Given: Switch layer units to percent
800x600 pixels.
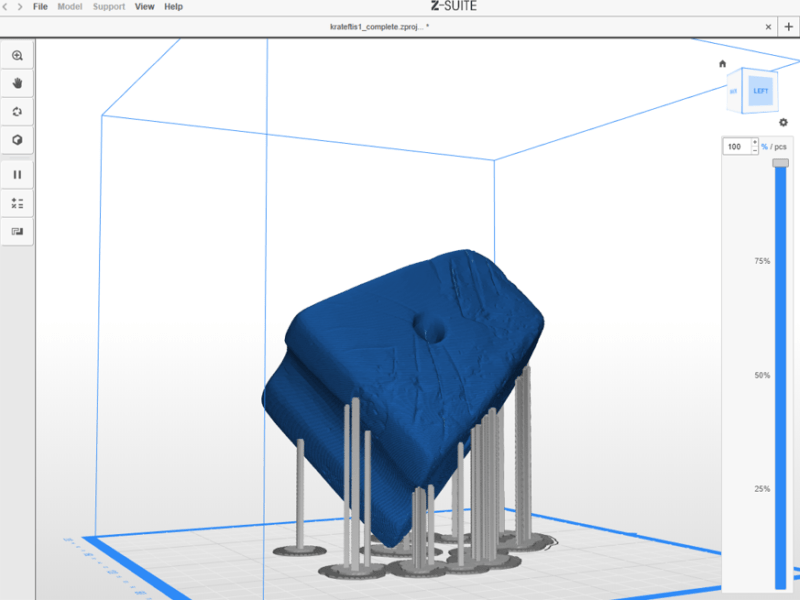Looking at the screenshot, I should click(765, 147).
